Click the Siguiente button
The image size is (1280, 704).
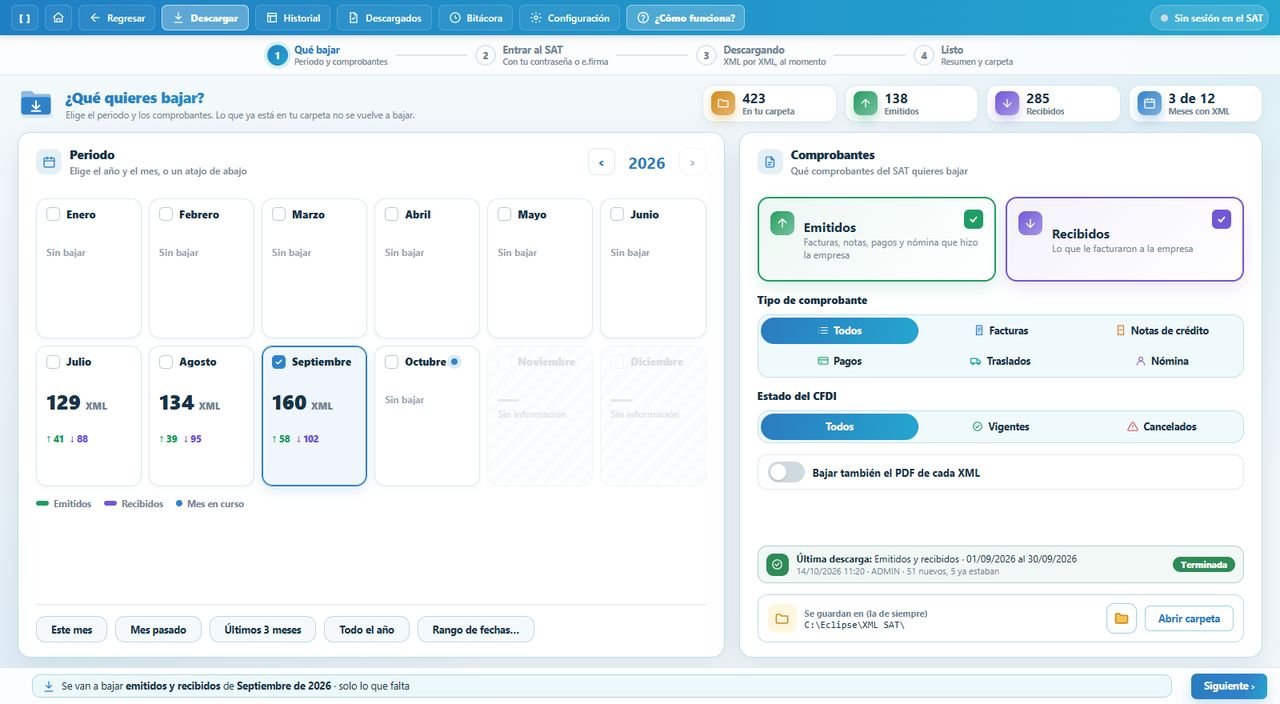[x=1229, y=686]
